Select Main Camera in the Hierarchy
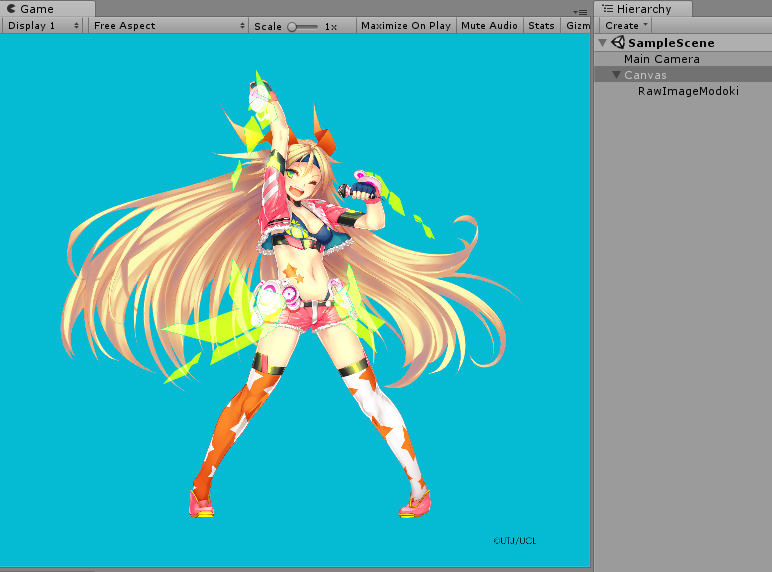Viewport: 772px width, 572px height. 683,59
